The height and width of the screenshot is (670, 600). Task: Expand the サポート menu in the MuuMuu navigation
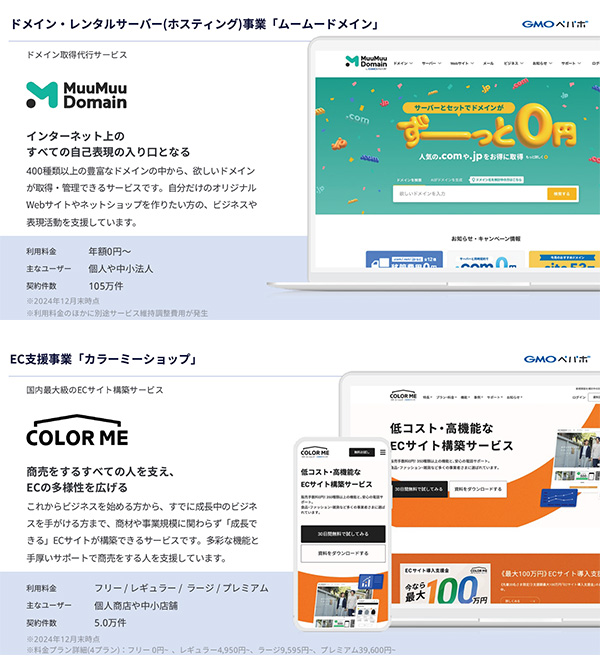(571, 63)
